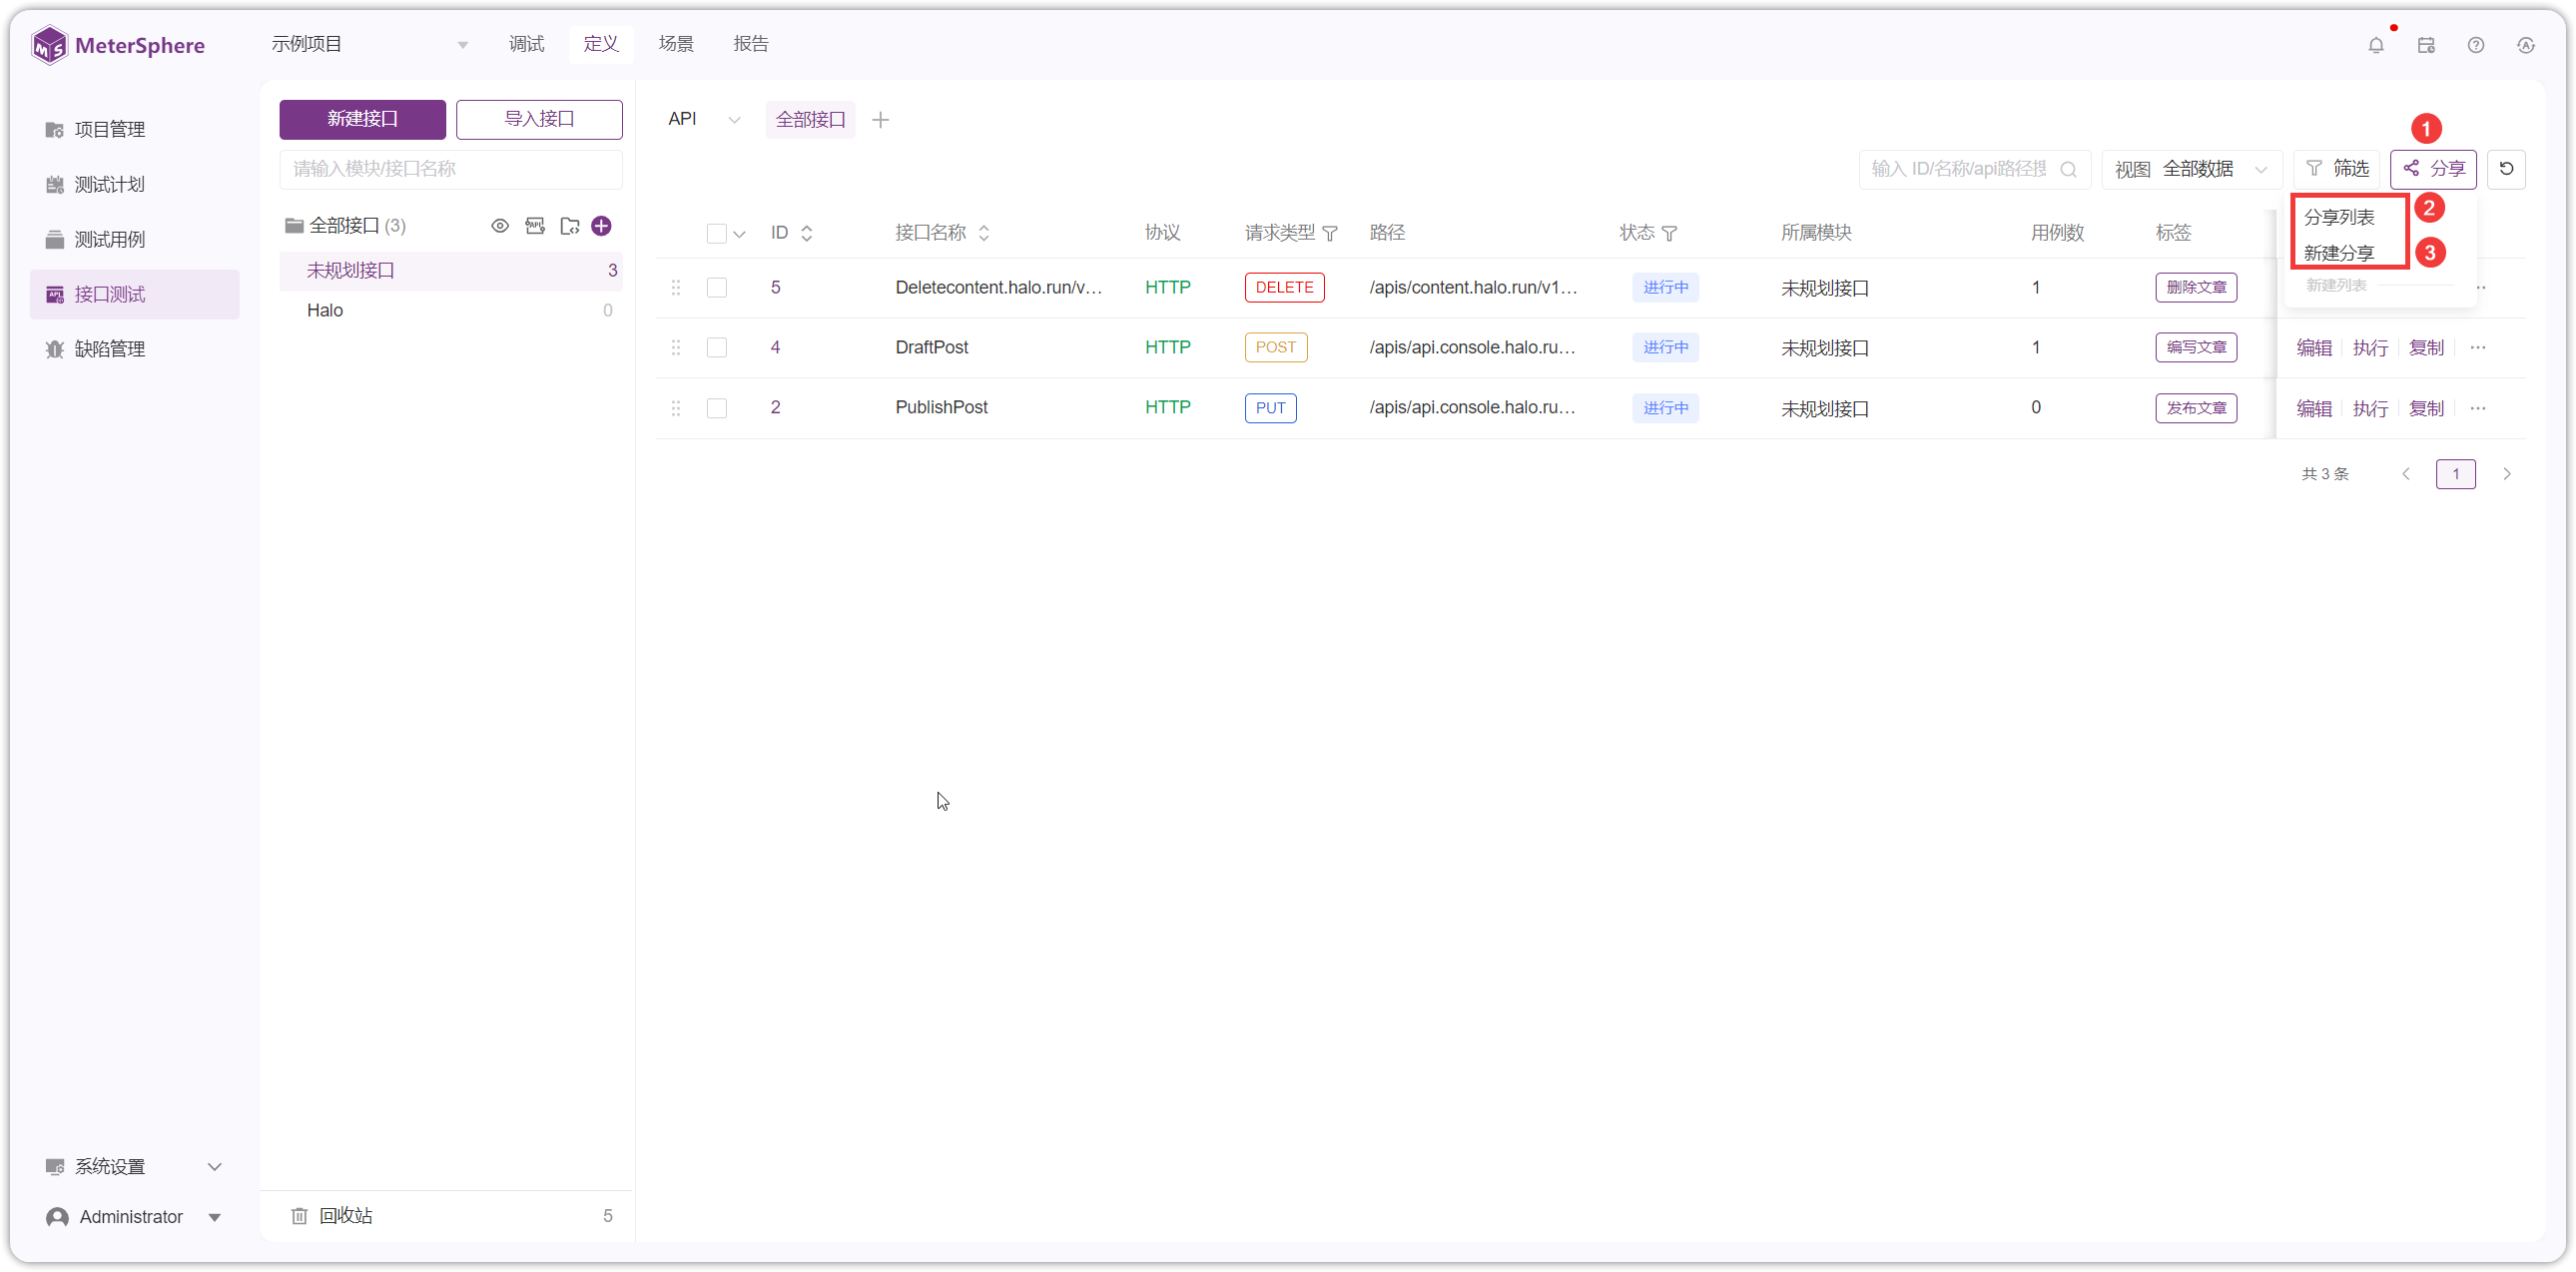Add a new tab with plus icon

880,120
